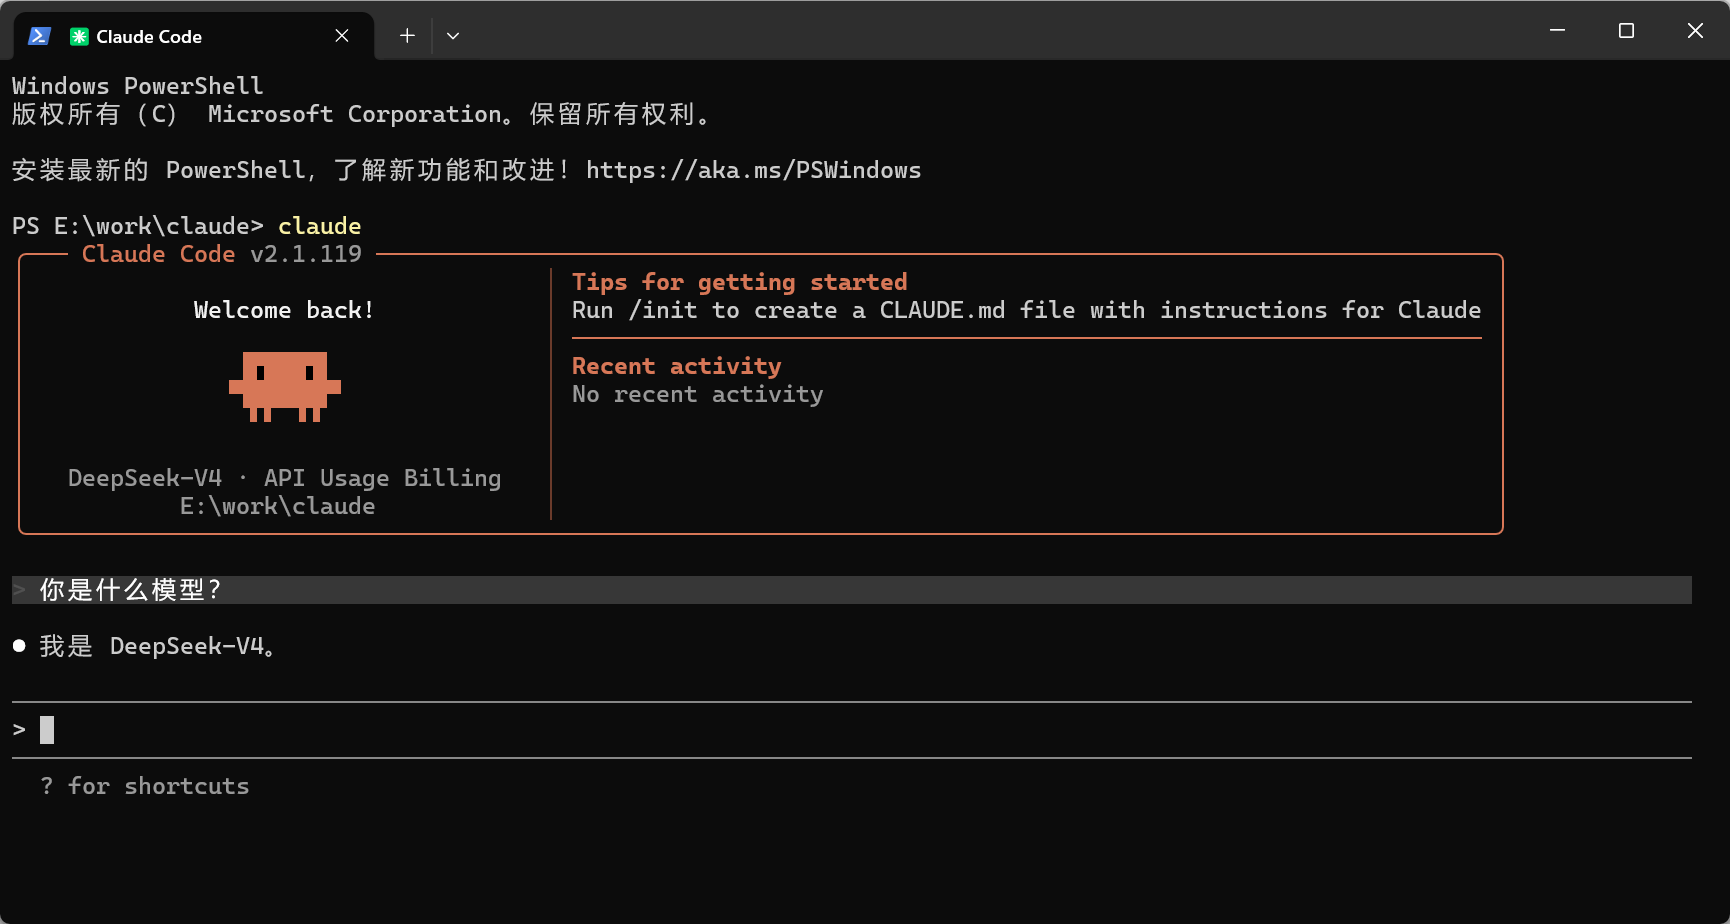Expand the new tab profile dropdown

[453, 36]
